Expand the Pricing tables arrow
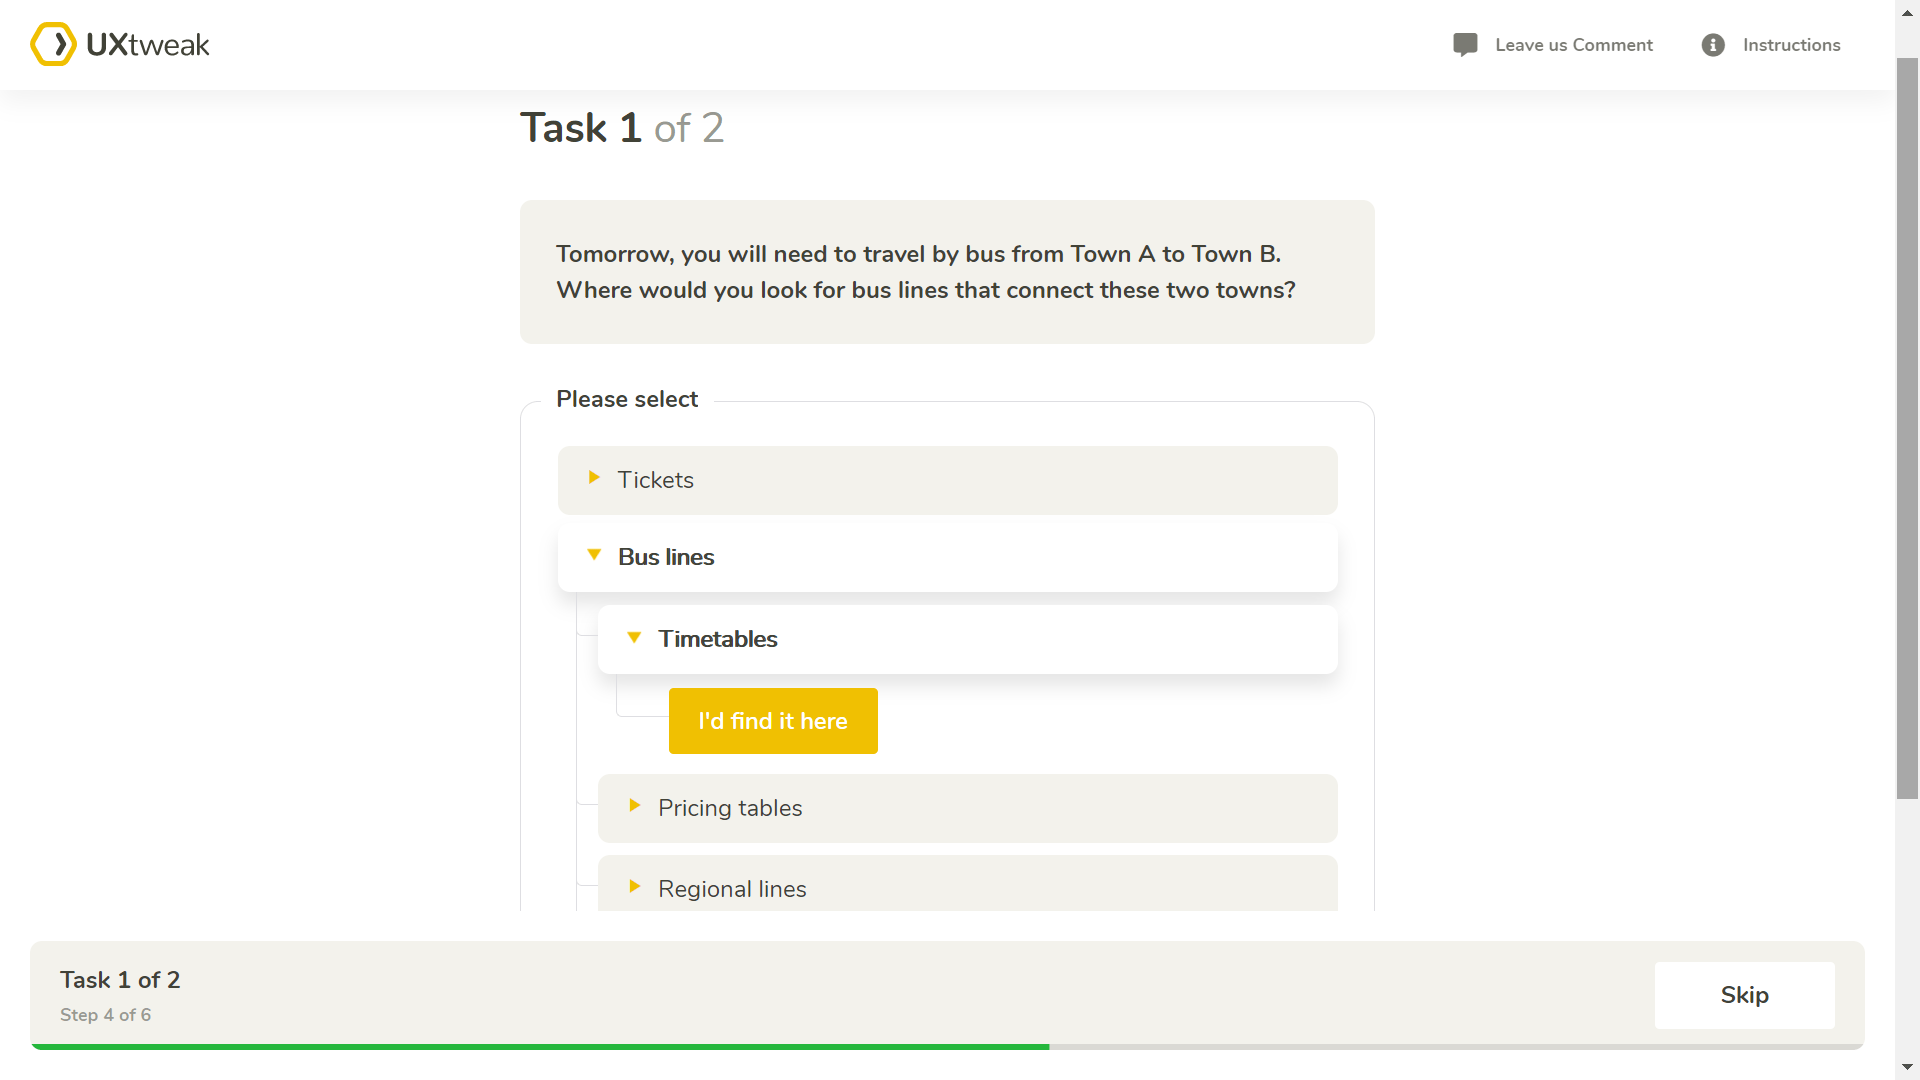 (634, 806)
